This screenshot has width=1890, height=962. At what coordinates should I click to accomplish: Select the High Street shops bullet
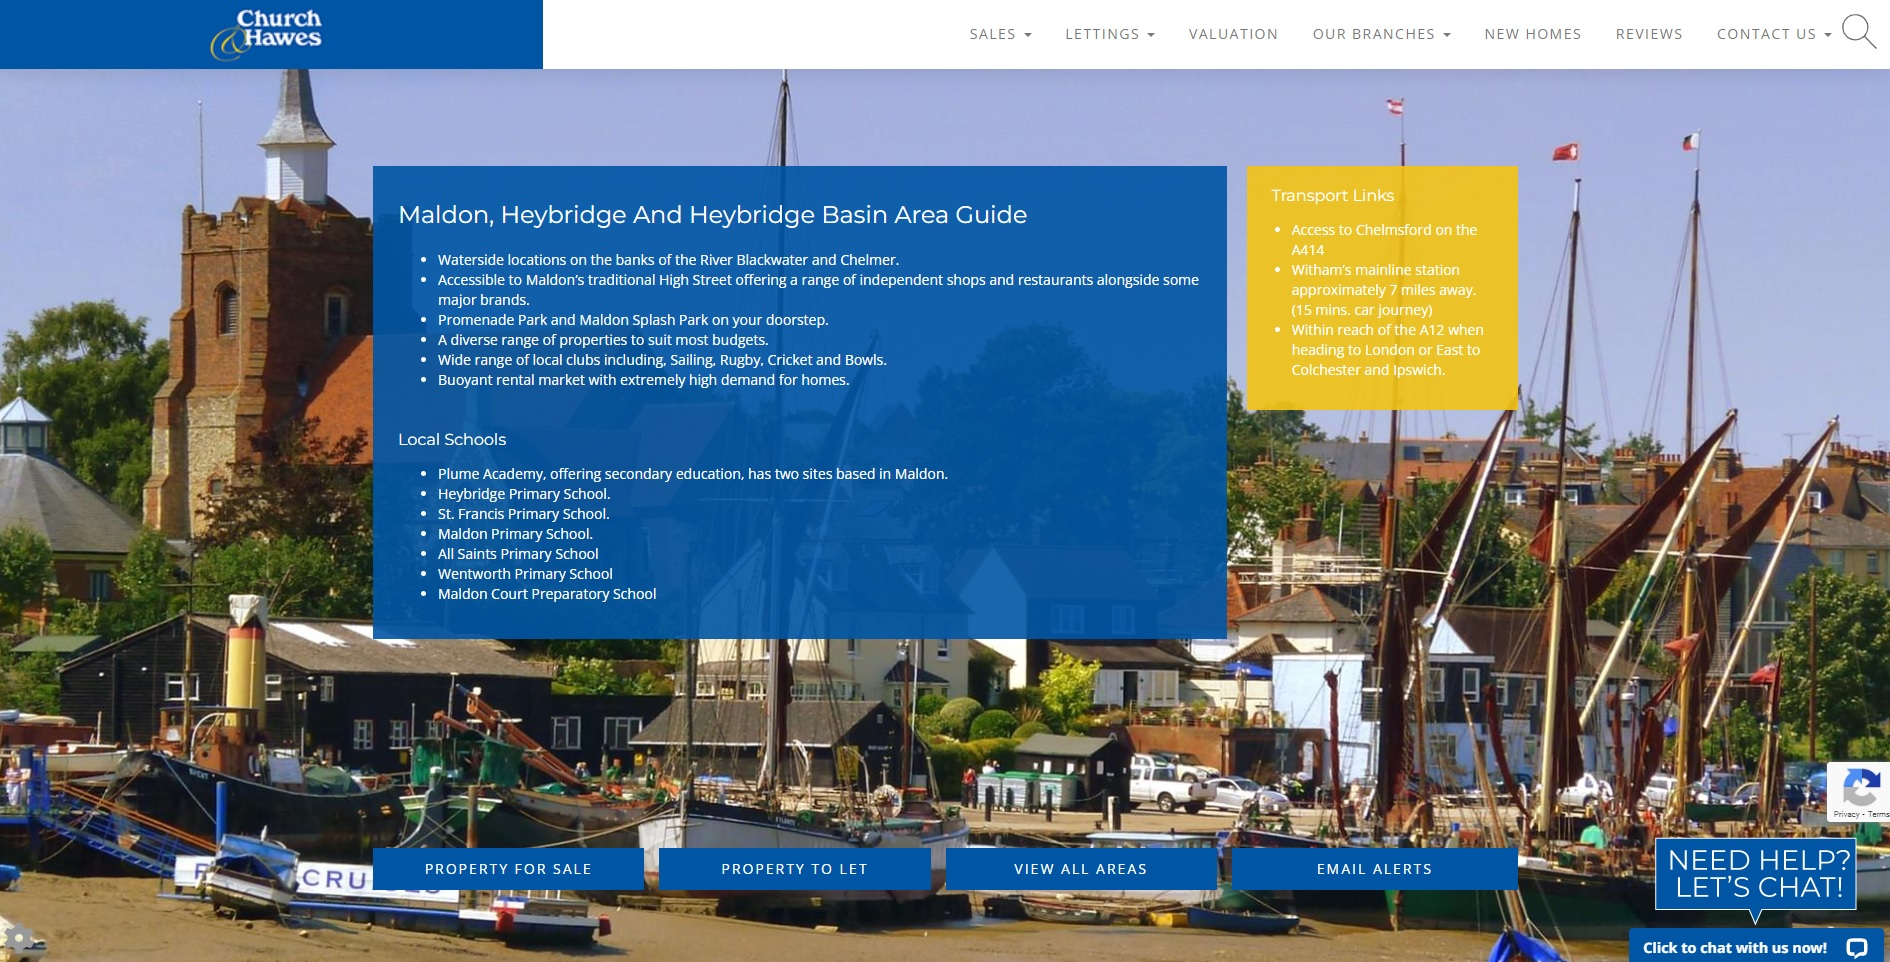pos(818,290)
